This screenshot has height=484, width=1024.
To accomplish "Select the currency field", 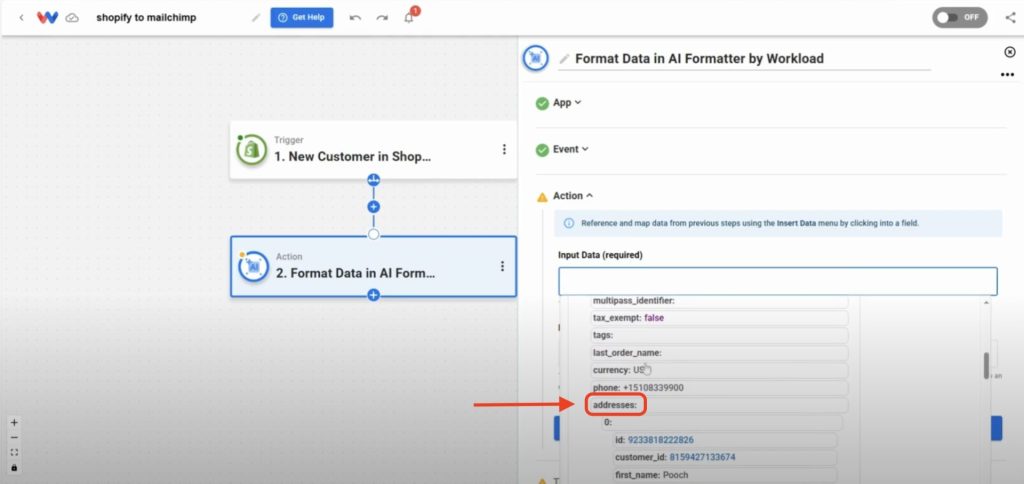I will (x=718, y=370).
